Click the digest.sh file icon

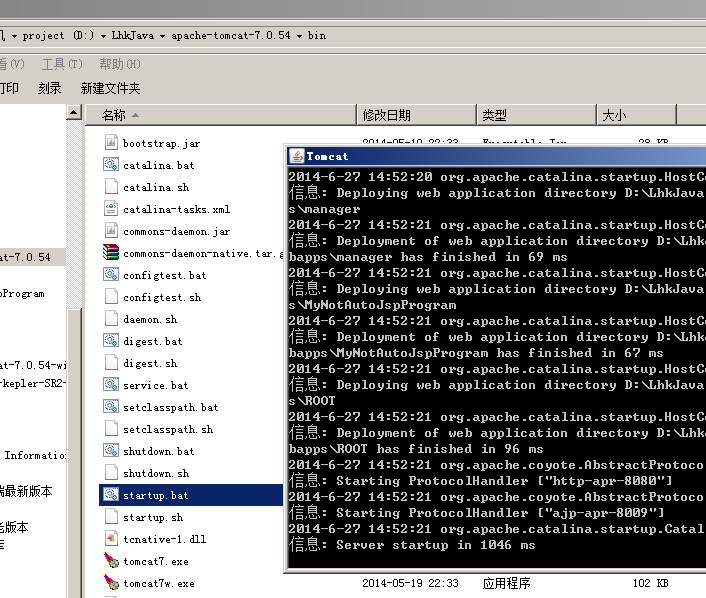tap(111, 362)
